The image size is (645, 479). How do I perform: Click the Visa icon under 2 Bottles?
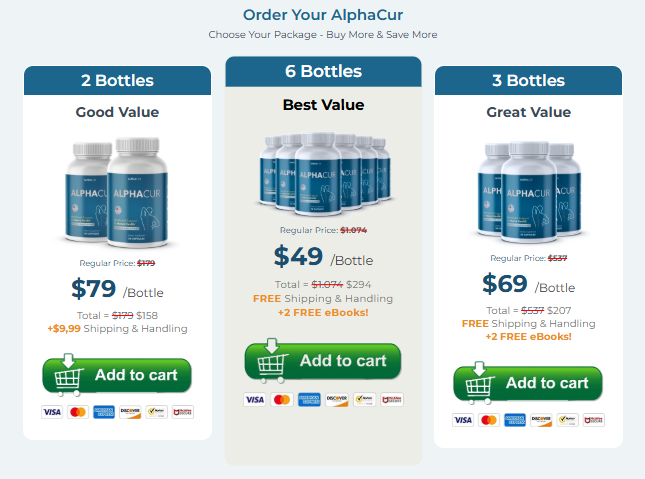click(x=52, y=412)
